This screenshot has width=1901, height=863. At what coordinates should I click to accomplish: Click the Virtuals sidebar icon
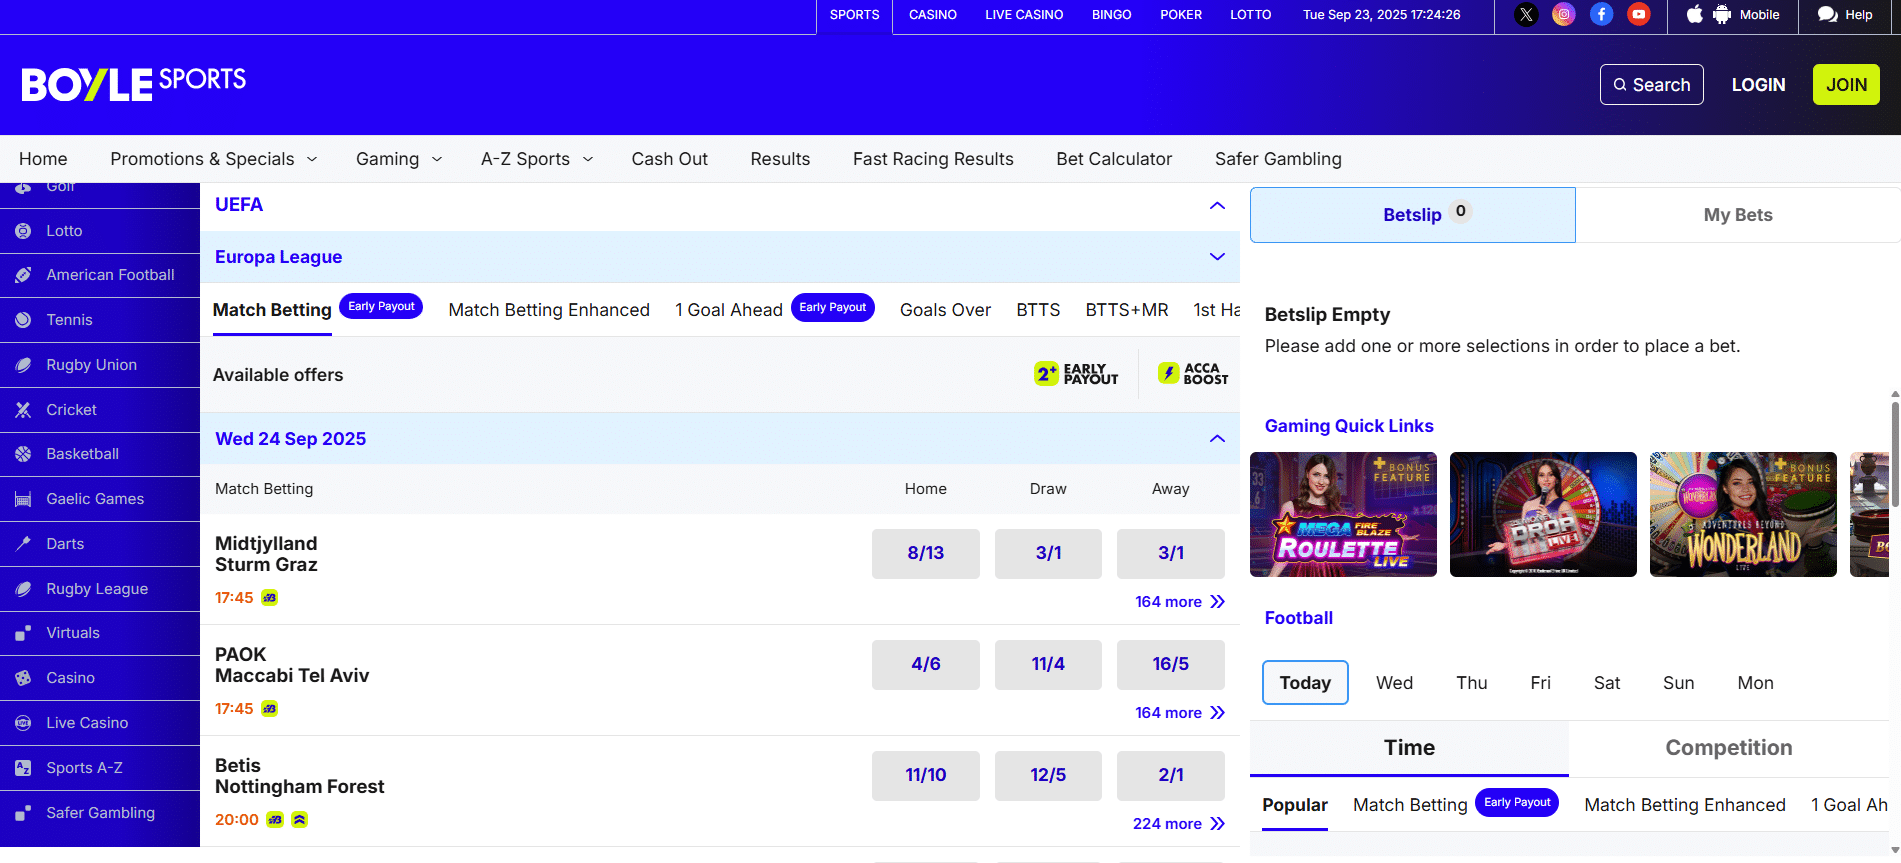pos(23,633)
